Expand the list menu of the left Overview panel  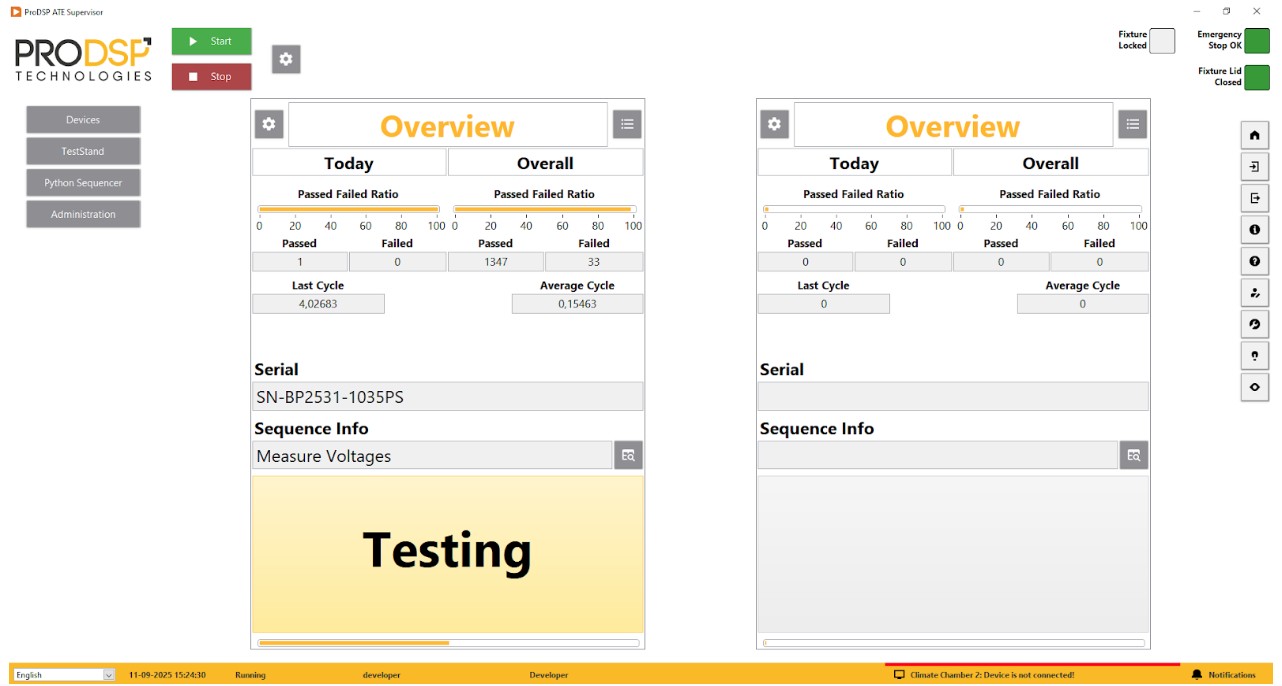point(627,124)
